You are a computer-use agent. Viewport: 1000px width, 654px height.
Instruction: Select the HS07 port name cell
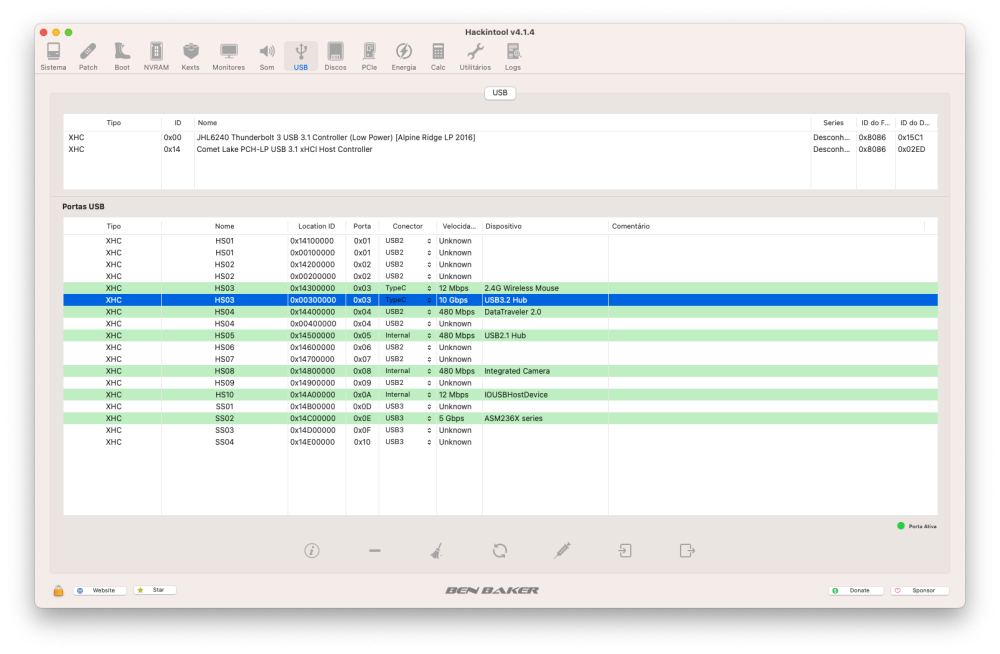[x=224, y=359]
